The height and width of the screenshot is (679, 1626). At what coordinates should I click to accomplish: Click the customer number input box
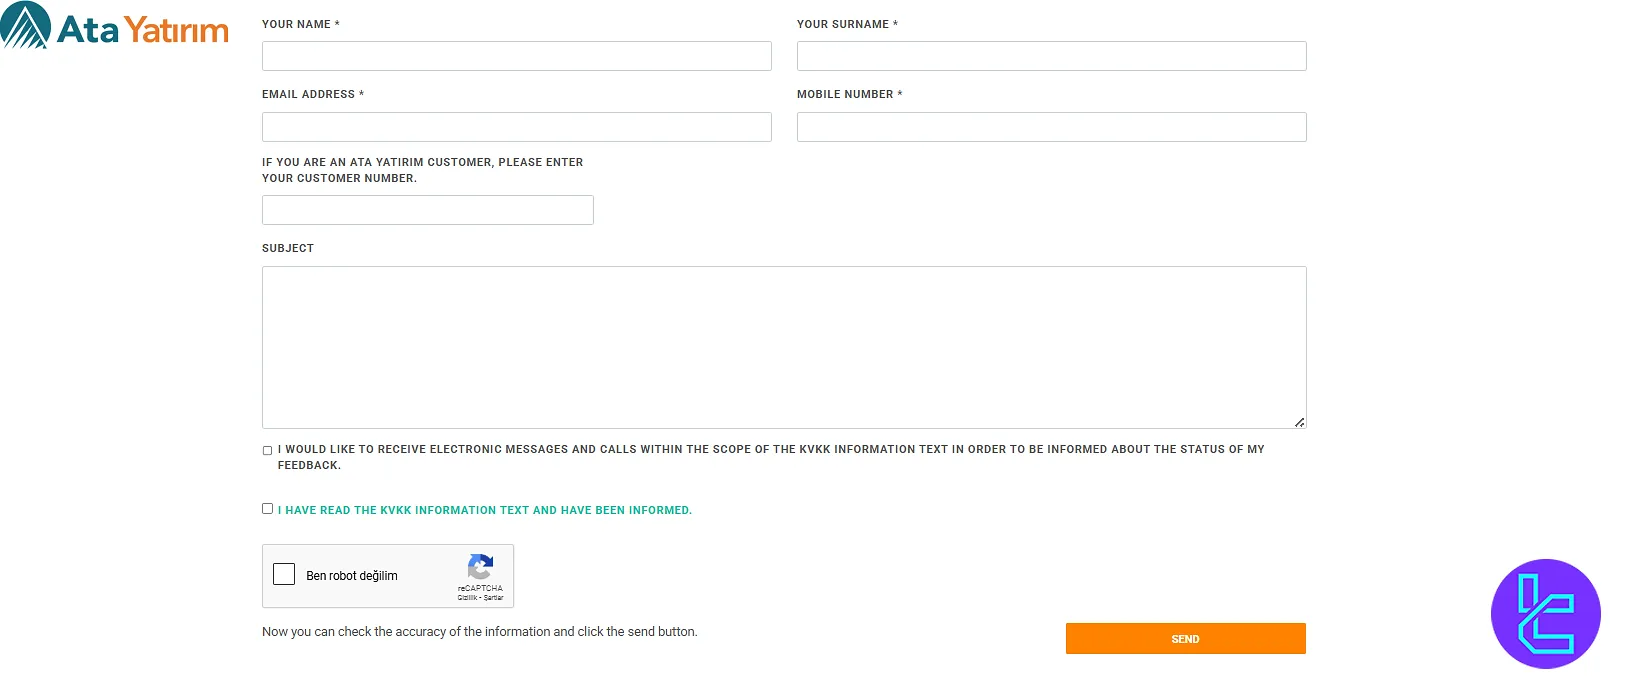point(427,209)
